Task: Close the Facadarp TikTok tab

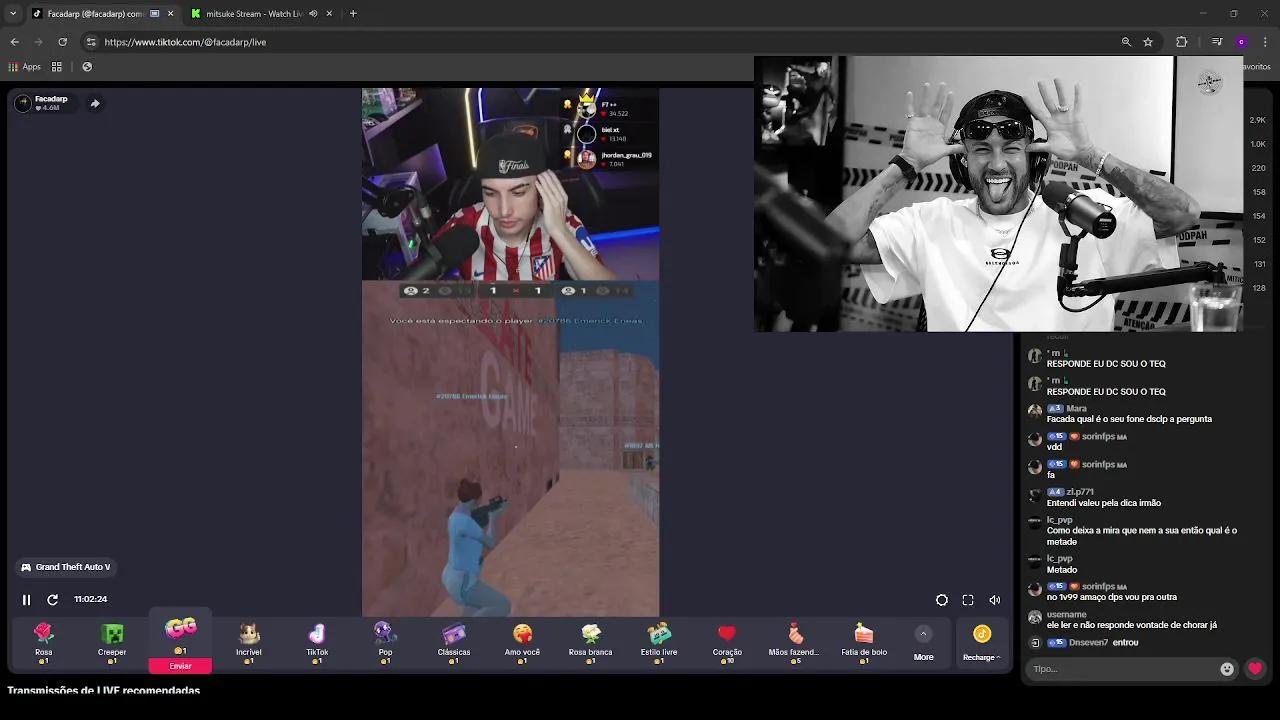Action: 170,14
